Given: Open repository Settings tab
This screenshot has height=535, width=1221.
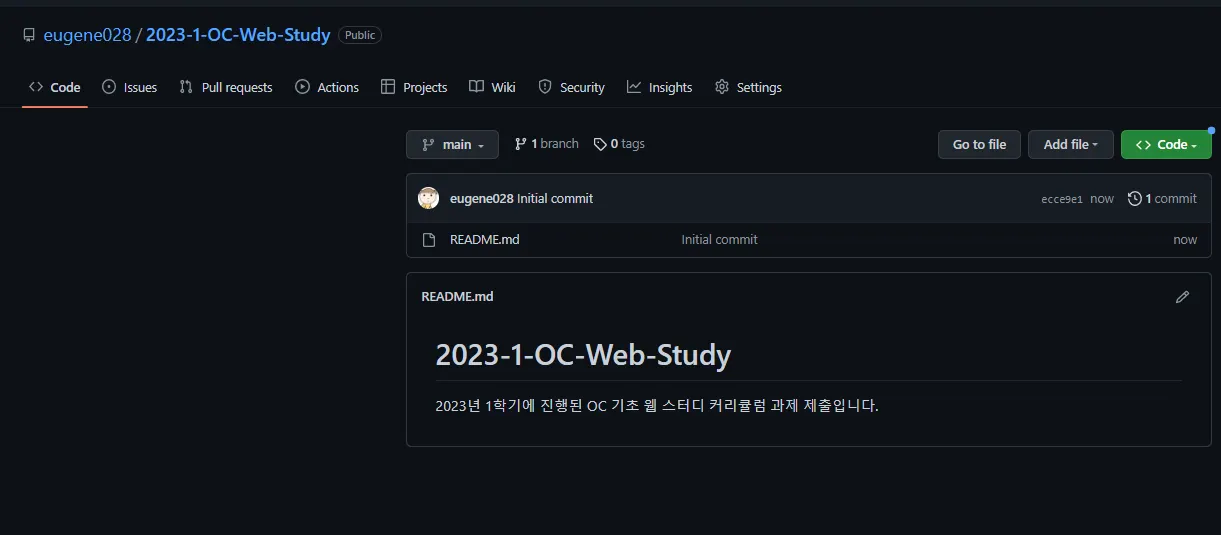Looking at the screenshot, I should coord(748,87).
